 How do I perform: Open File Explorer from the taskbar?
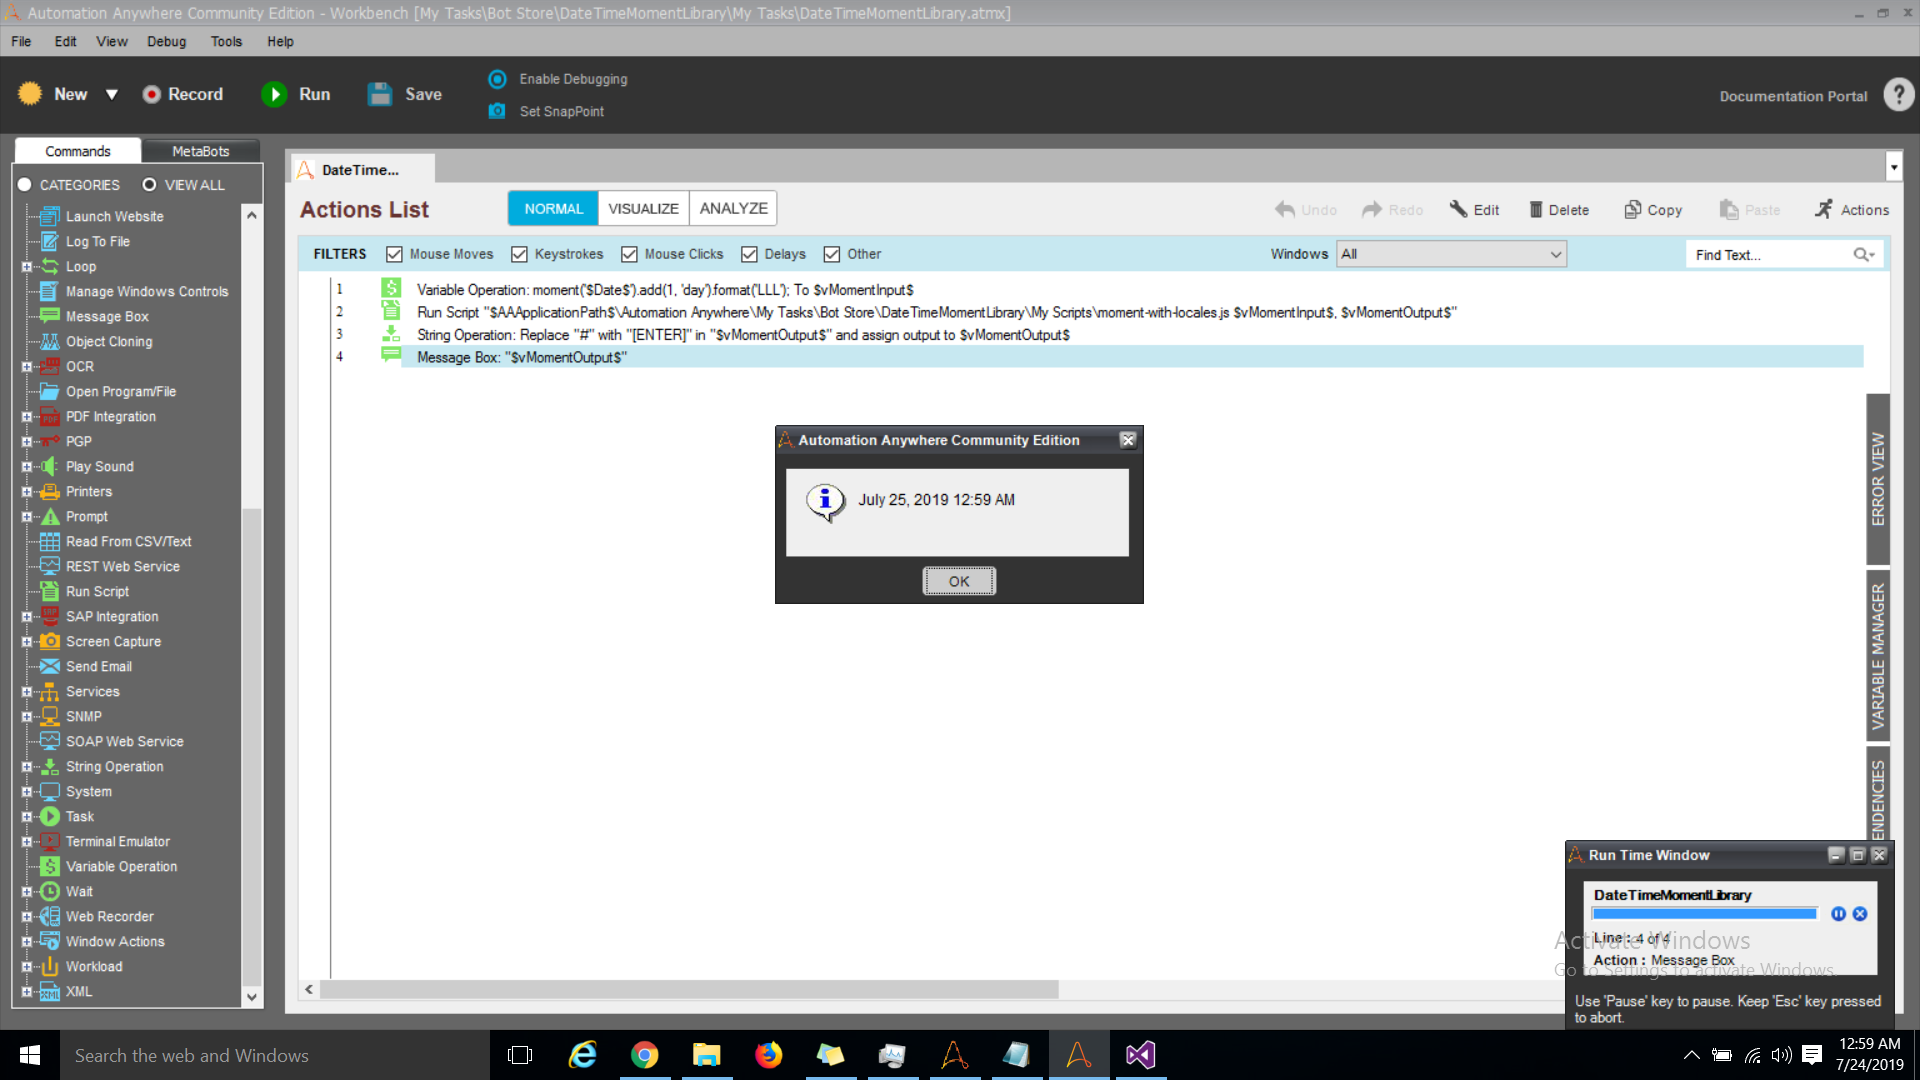707,1055
